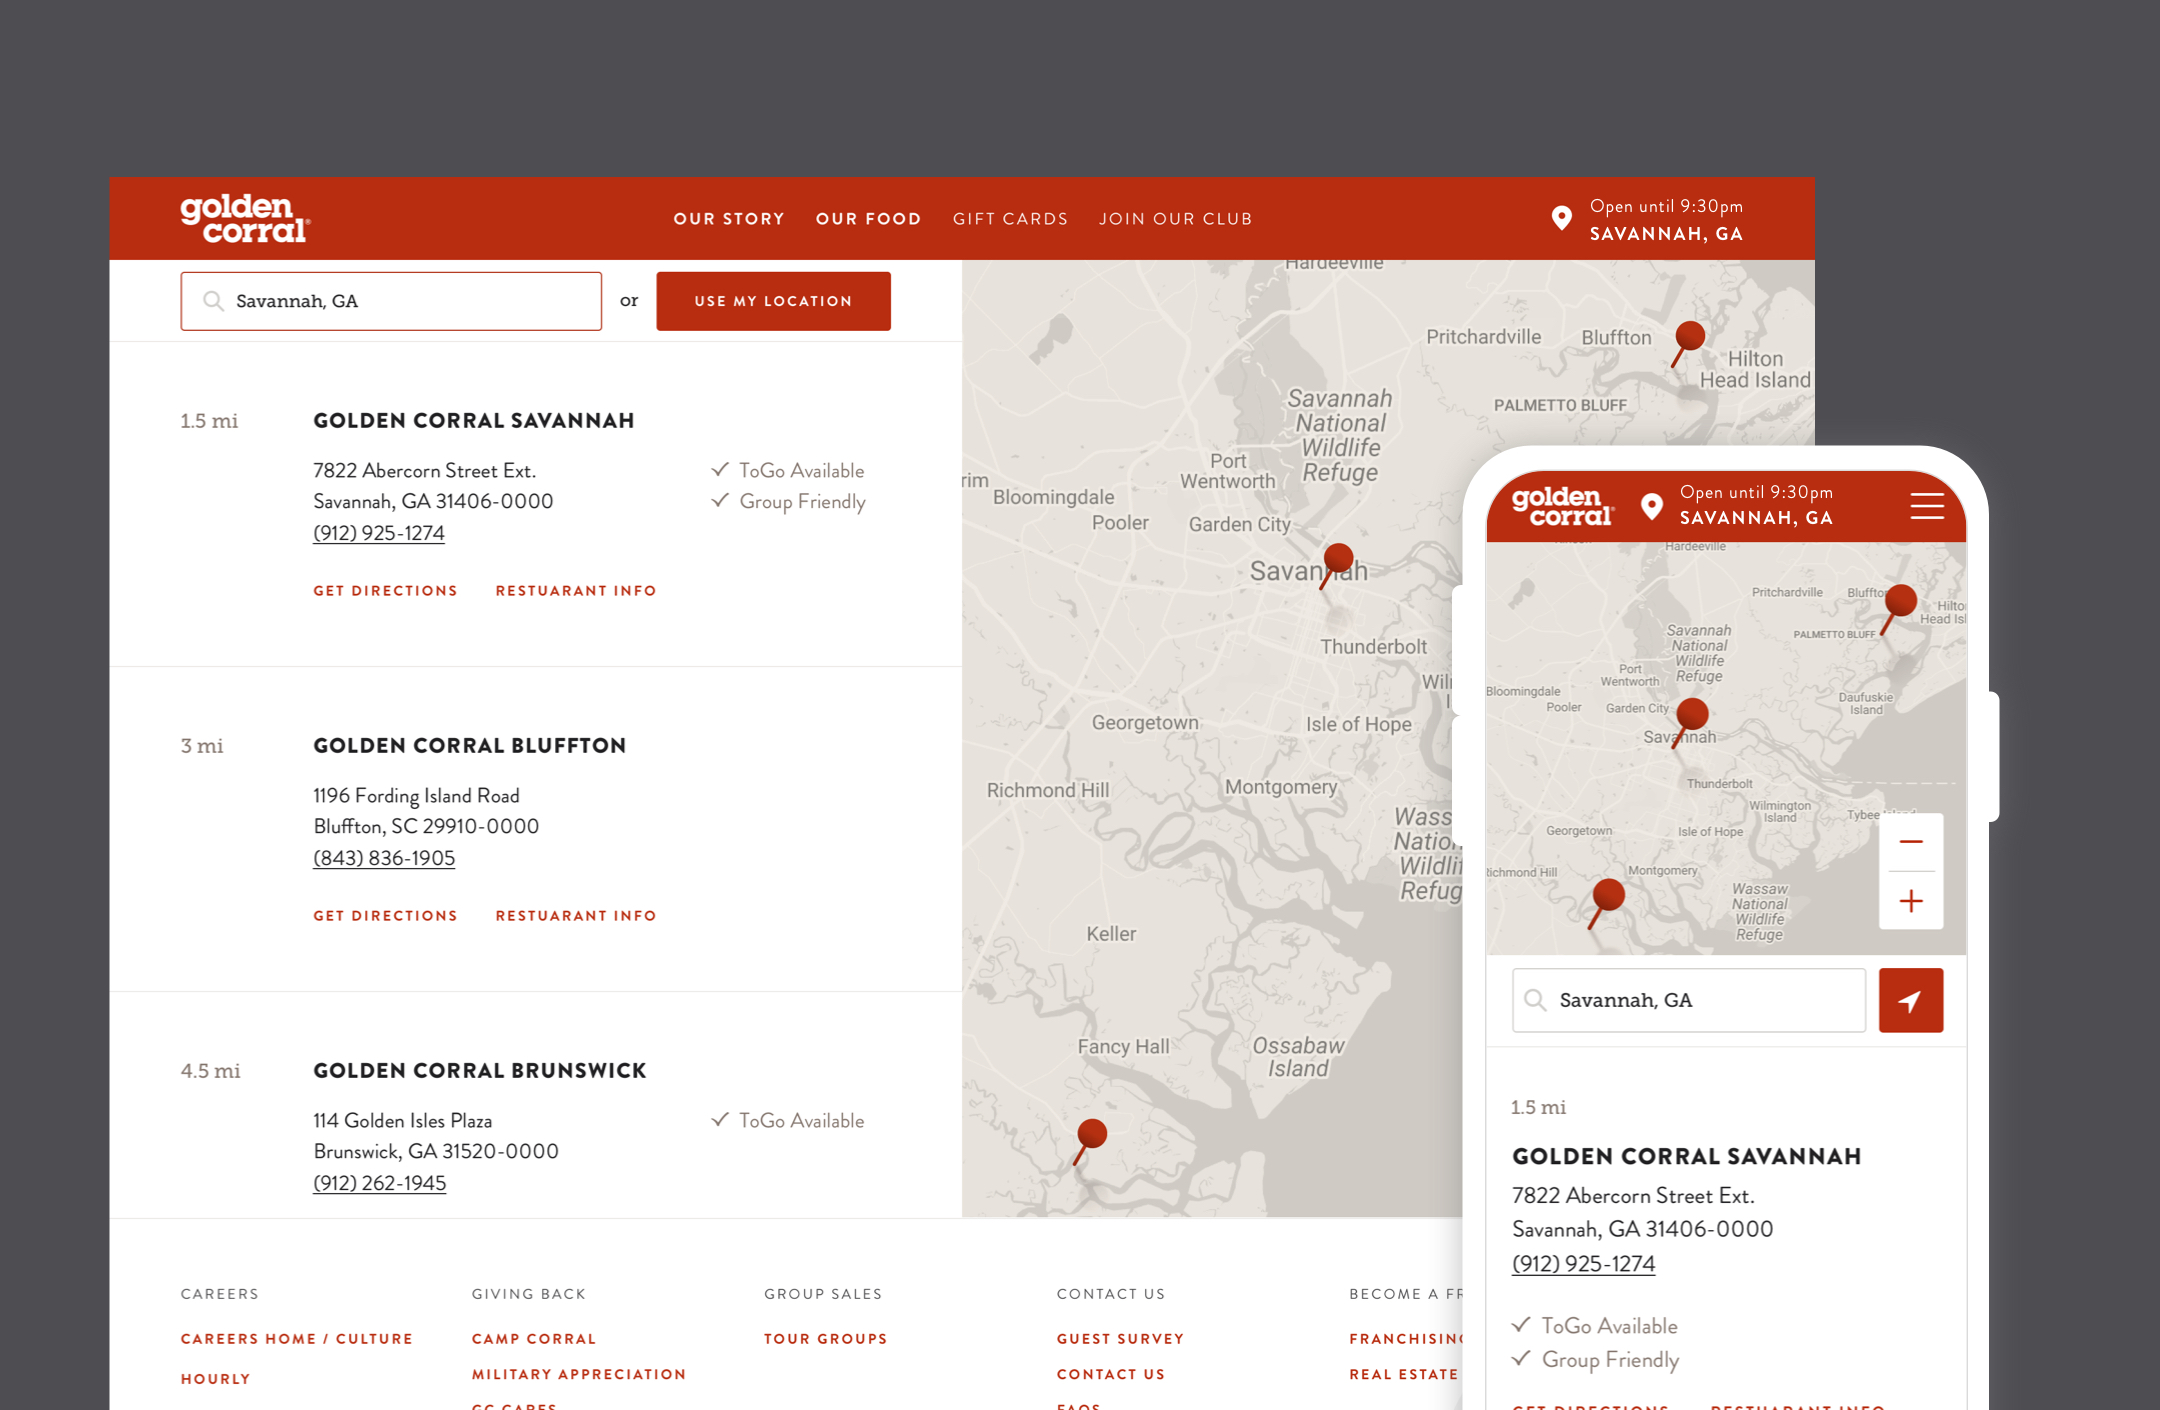Click the bottom-left pin on the mobile map
The image size is (2160, 1410).
1605,904
